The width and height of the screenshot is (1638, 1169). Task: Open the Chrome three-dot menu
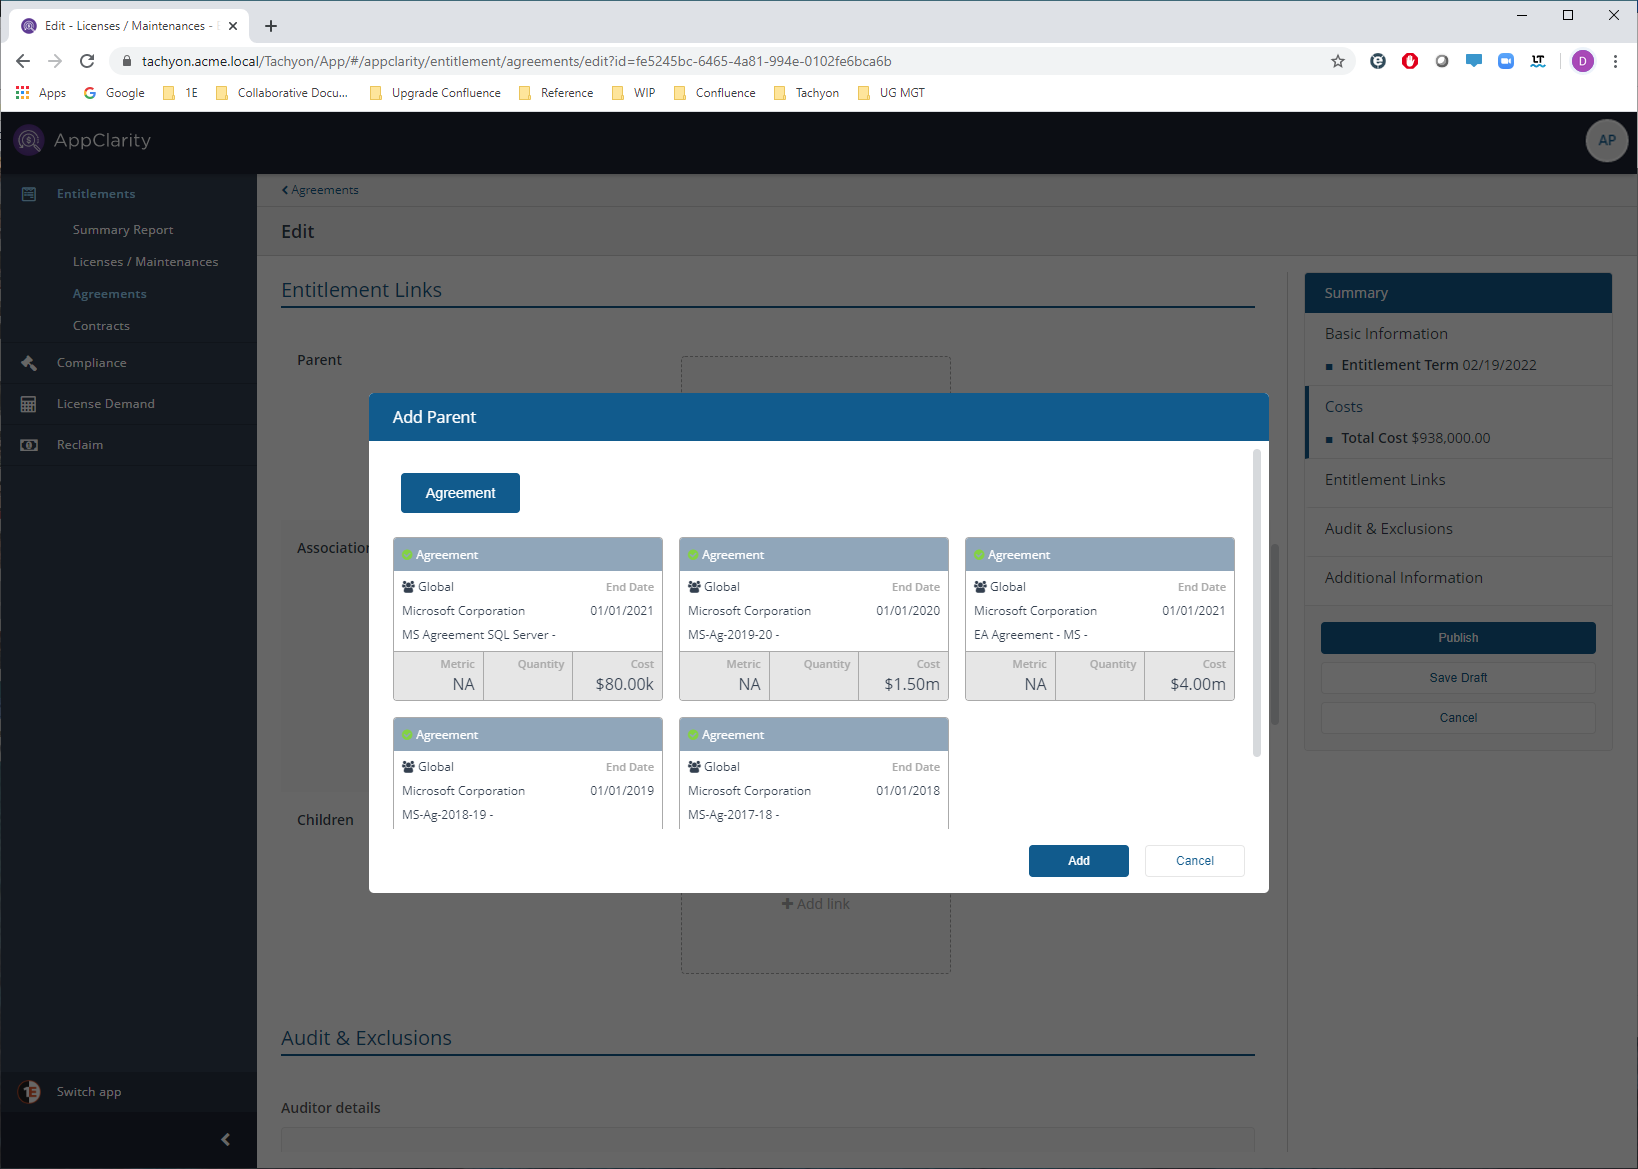click(x=1615, y=61)
